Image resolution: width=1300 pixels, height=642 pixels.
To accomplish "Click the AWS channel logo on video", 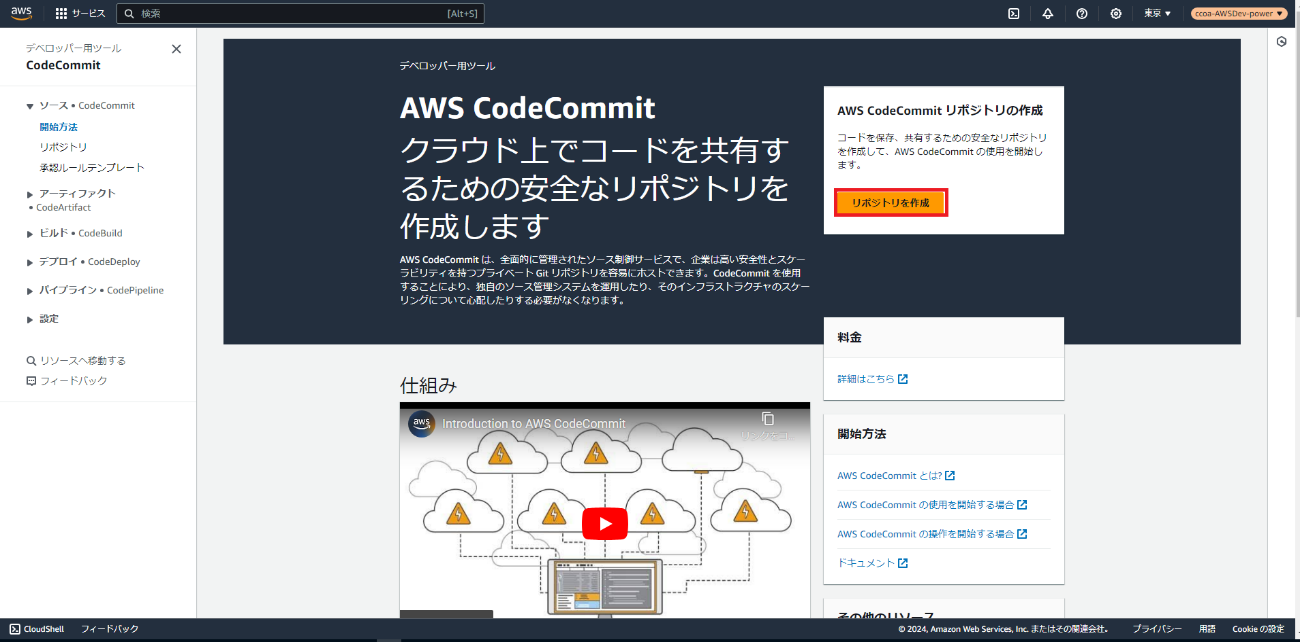I will click(x=421, y=423).
